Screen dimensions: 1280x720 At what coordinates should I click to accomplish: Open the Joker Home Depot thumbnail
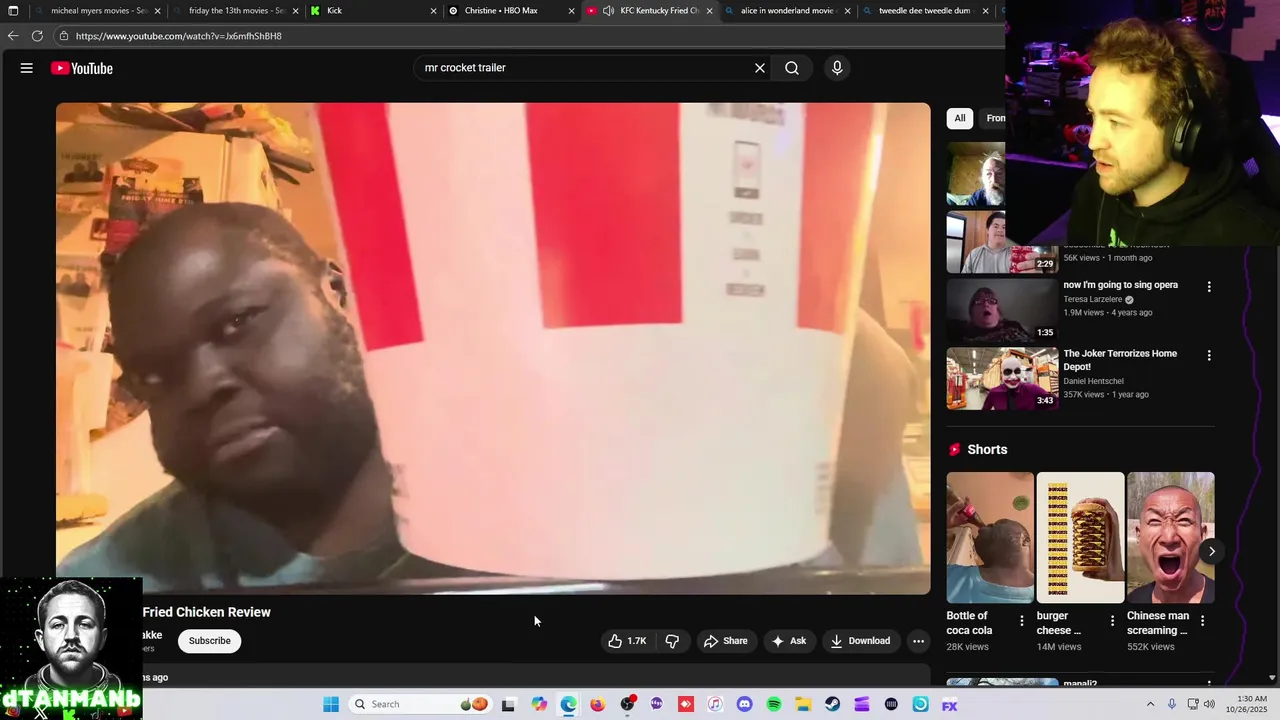(x=1002, y=378)
